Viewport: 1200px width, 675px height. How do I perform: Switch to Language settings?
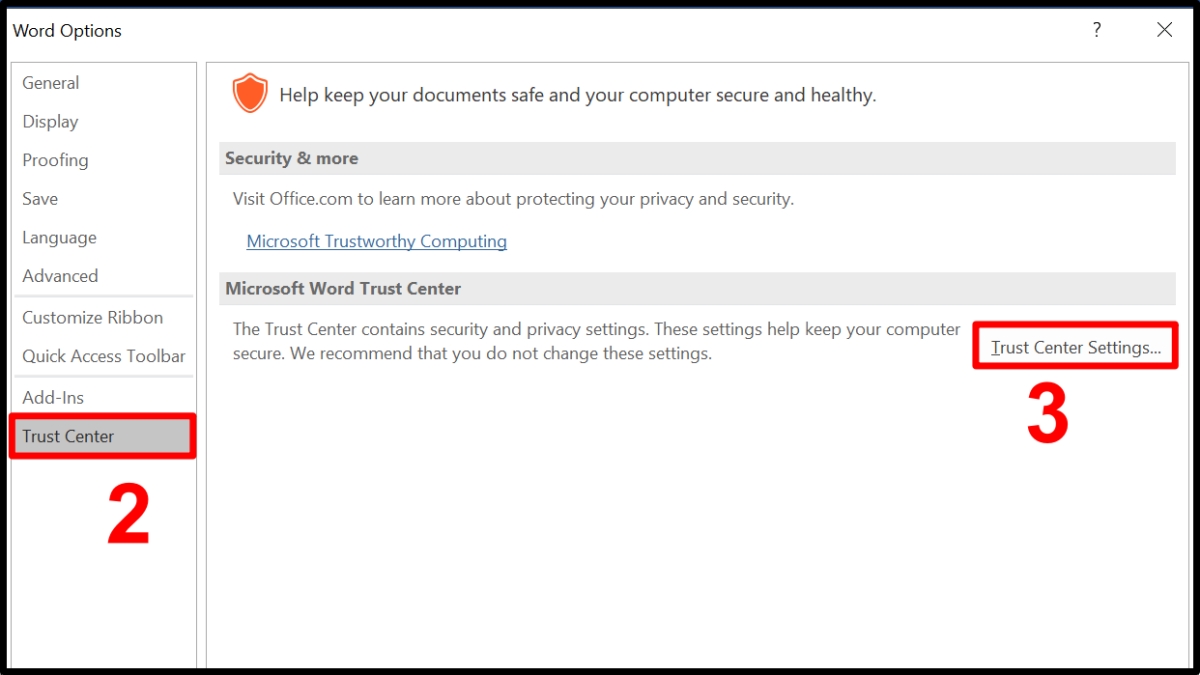click(x=59, y=238)
